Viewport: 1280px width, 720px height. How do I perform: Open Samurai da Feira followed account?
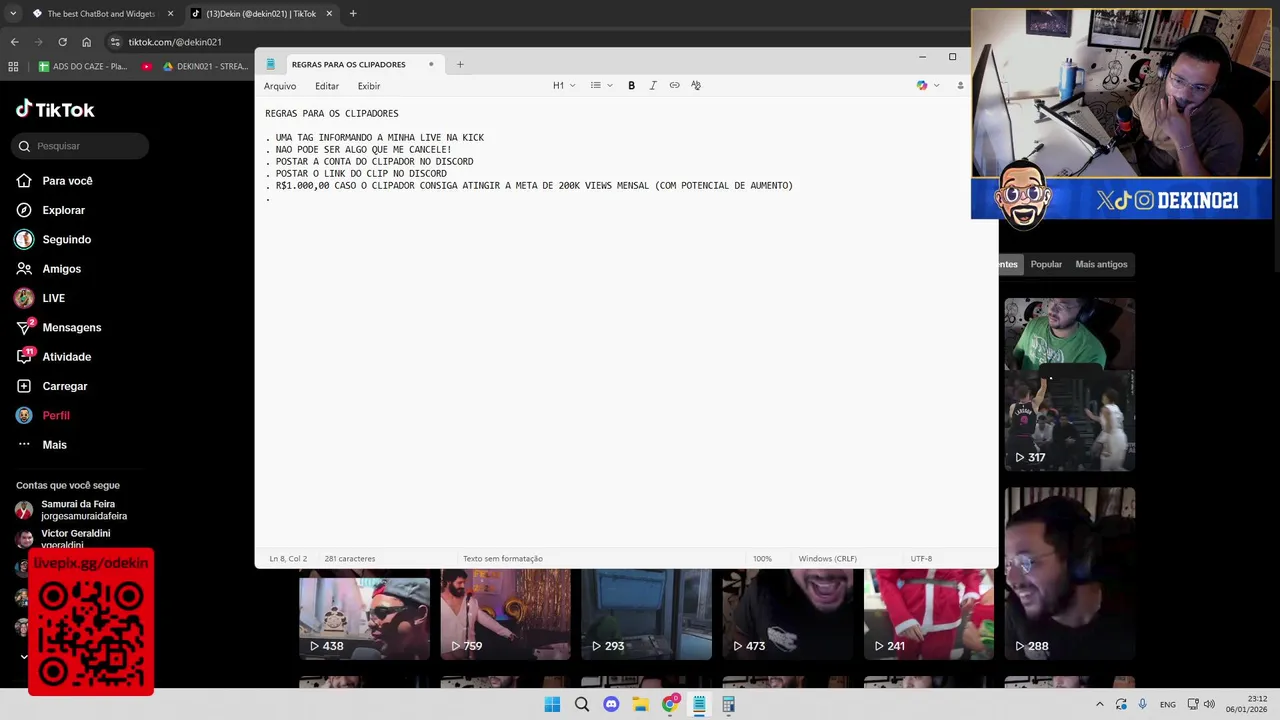[x=72, y=510]
